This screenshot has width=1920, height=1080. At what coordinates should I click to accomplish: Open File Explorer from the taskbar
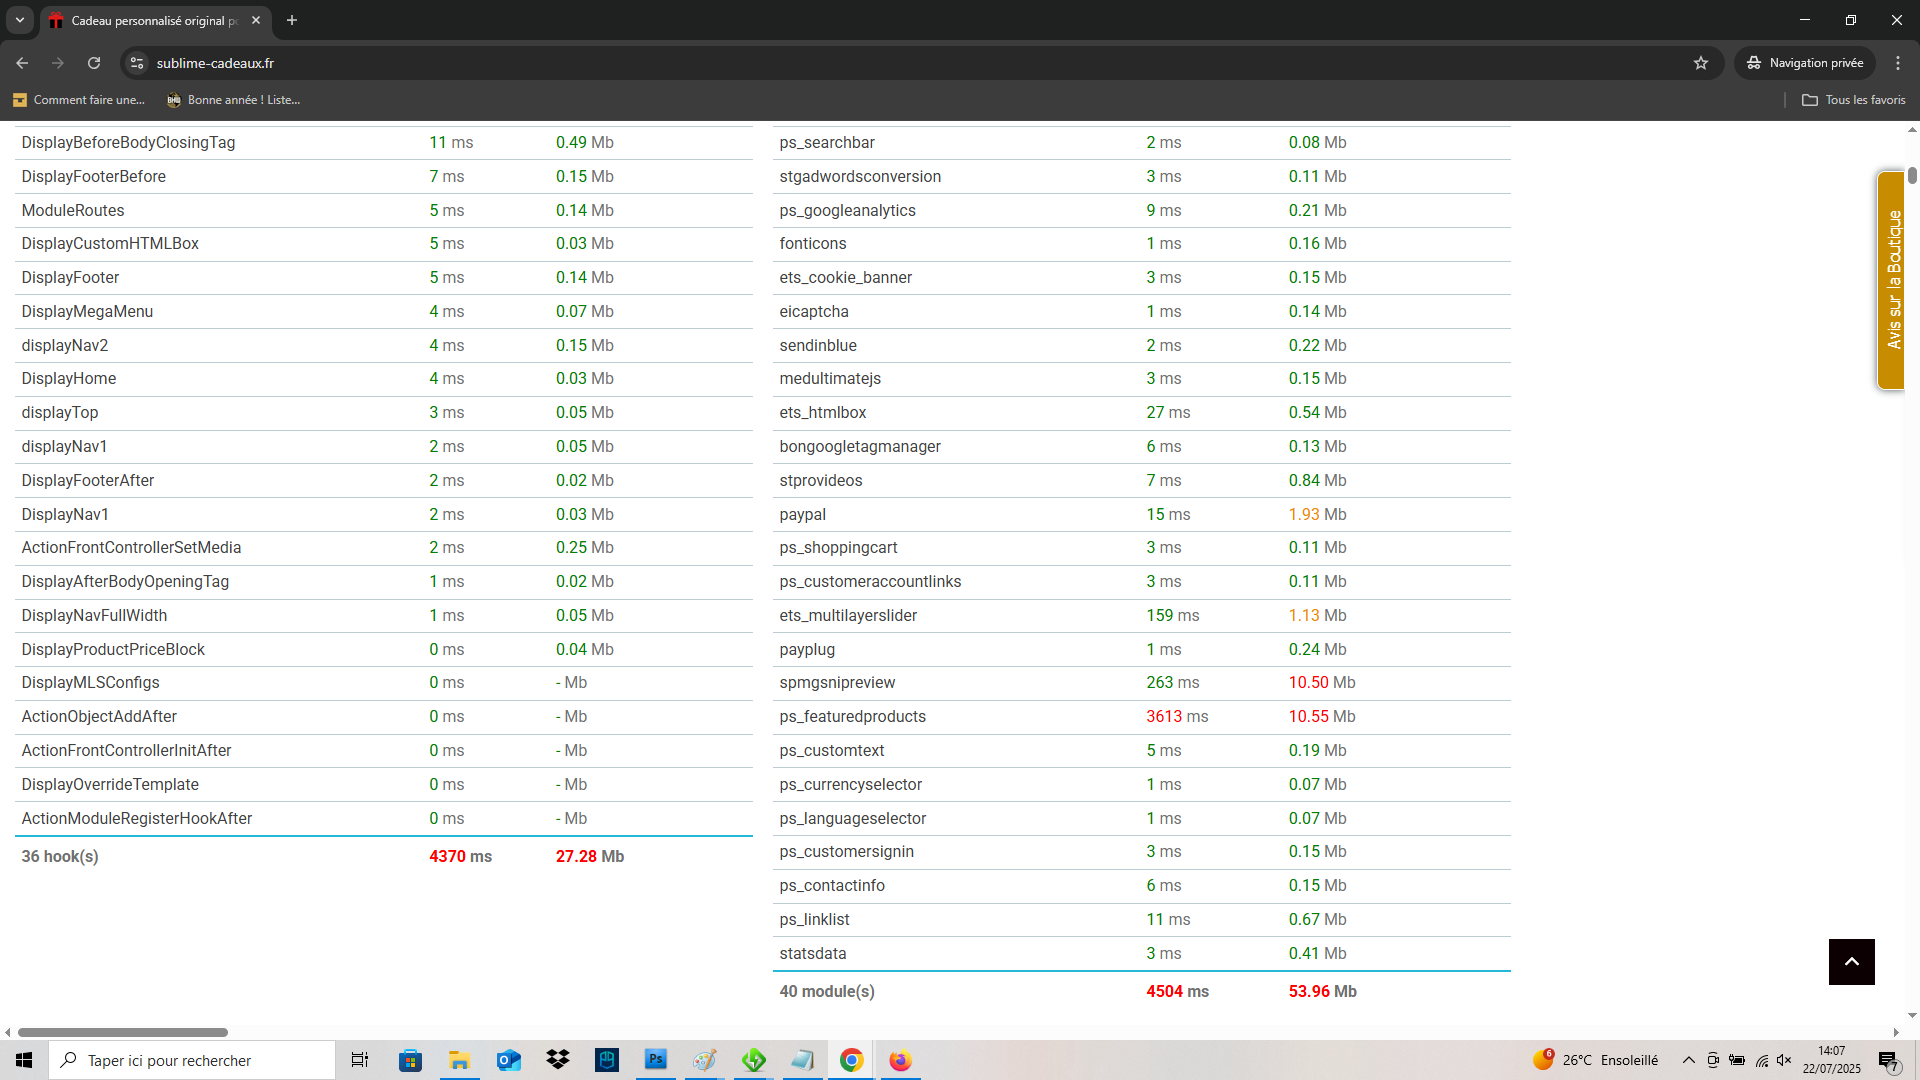pyautogui.click(x=460, y=1060)
